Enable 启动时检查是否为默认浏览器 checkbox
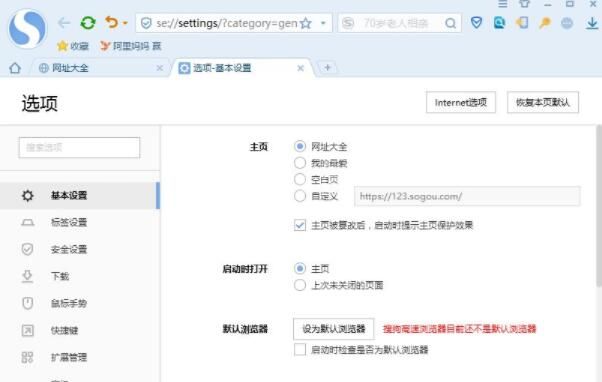The width and height of the screenshot is (602, 382). click(x=300, y=350)
